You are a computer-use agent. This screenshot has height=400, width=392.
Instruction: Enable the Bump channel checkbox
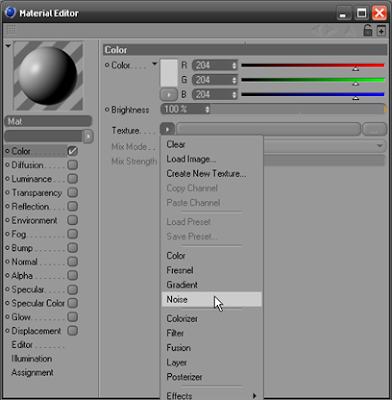(x=73, y=248)
